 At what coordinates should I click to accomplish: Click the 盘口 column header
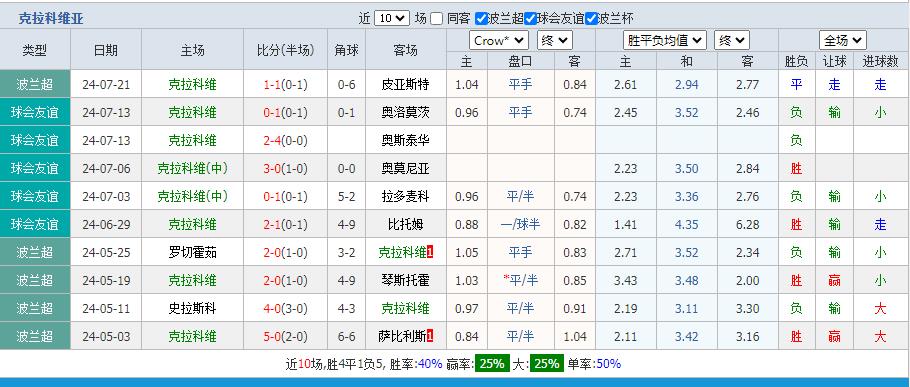click(520, 62)
